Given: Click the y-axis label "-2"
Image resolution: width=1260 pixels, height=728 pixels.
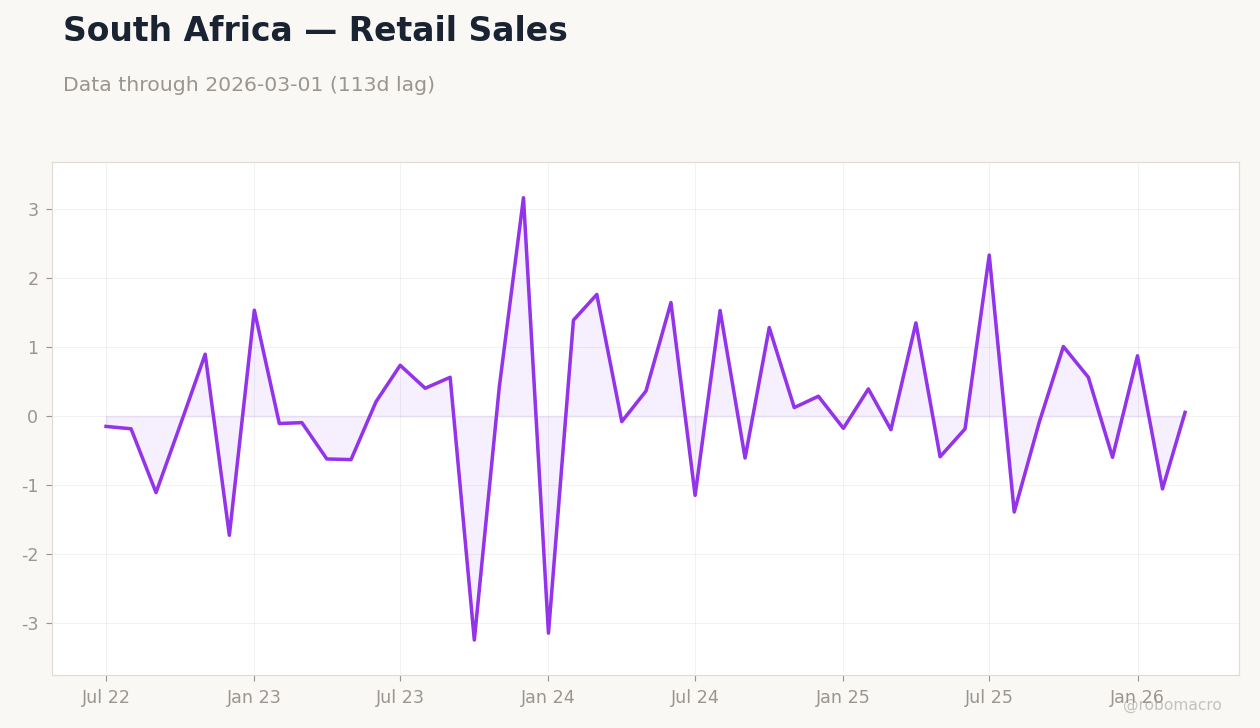Looking at the screenshot, I should pyautogui.click(x=30, y=555).
